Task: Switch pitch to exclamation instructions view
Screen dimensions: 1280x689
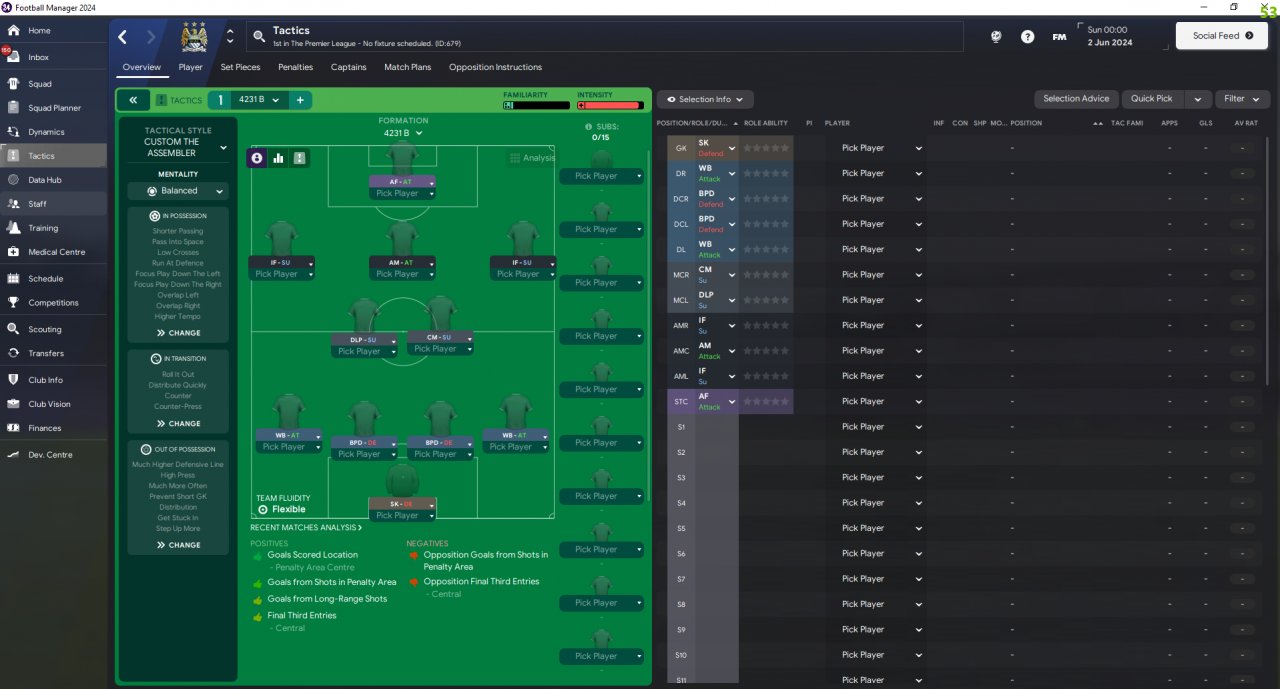Action: coord(300,158)
